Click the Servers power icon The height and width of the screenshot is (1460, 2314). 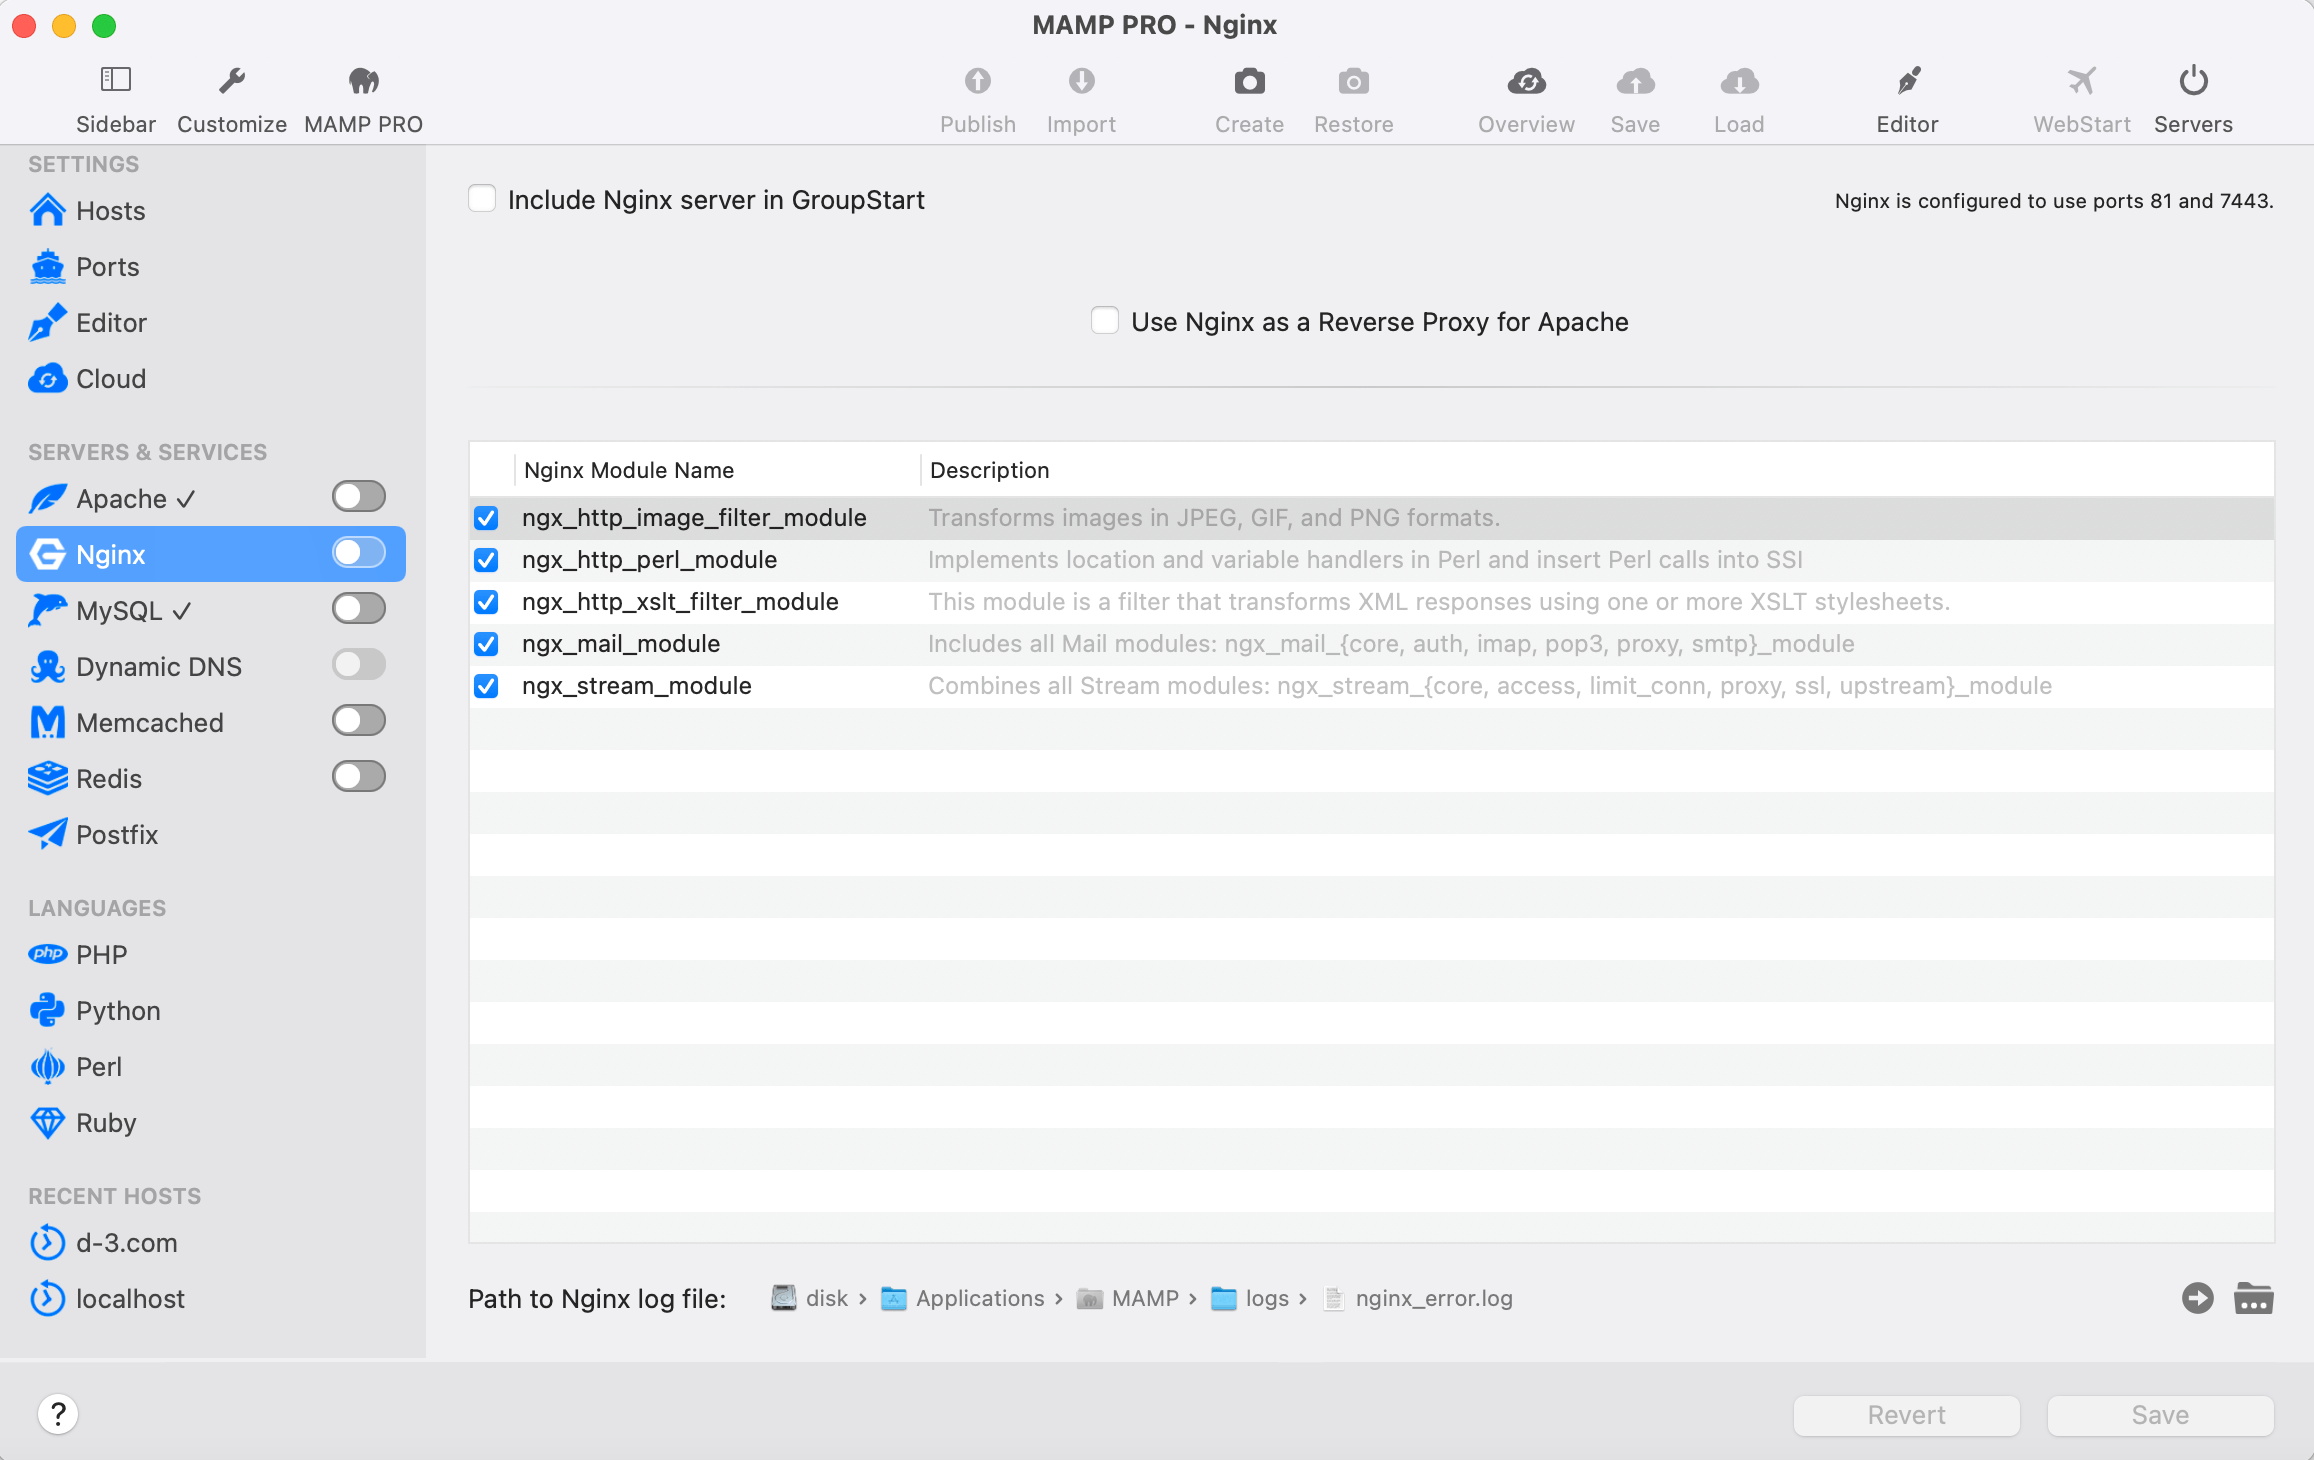coord(2194,80)
